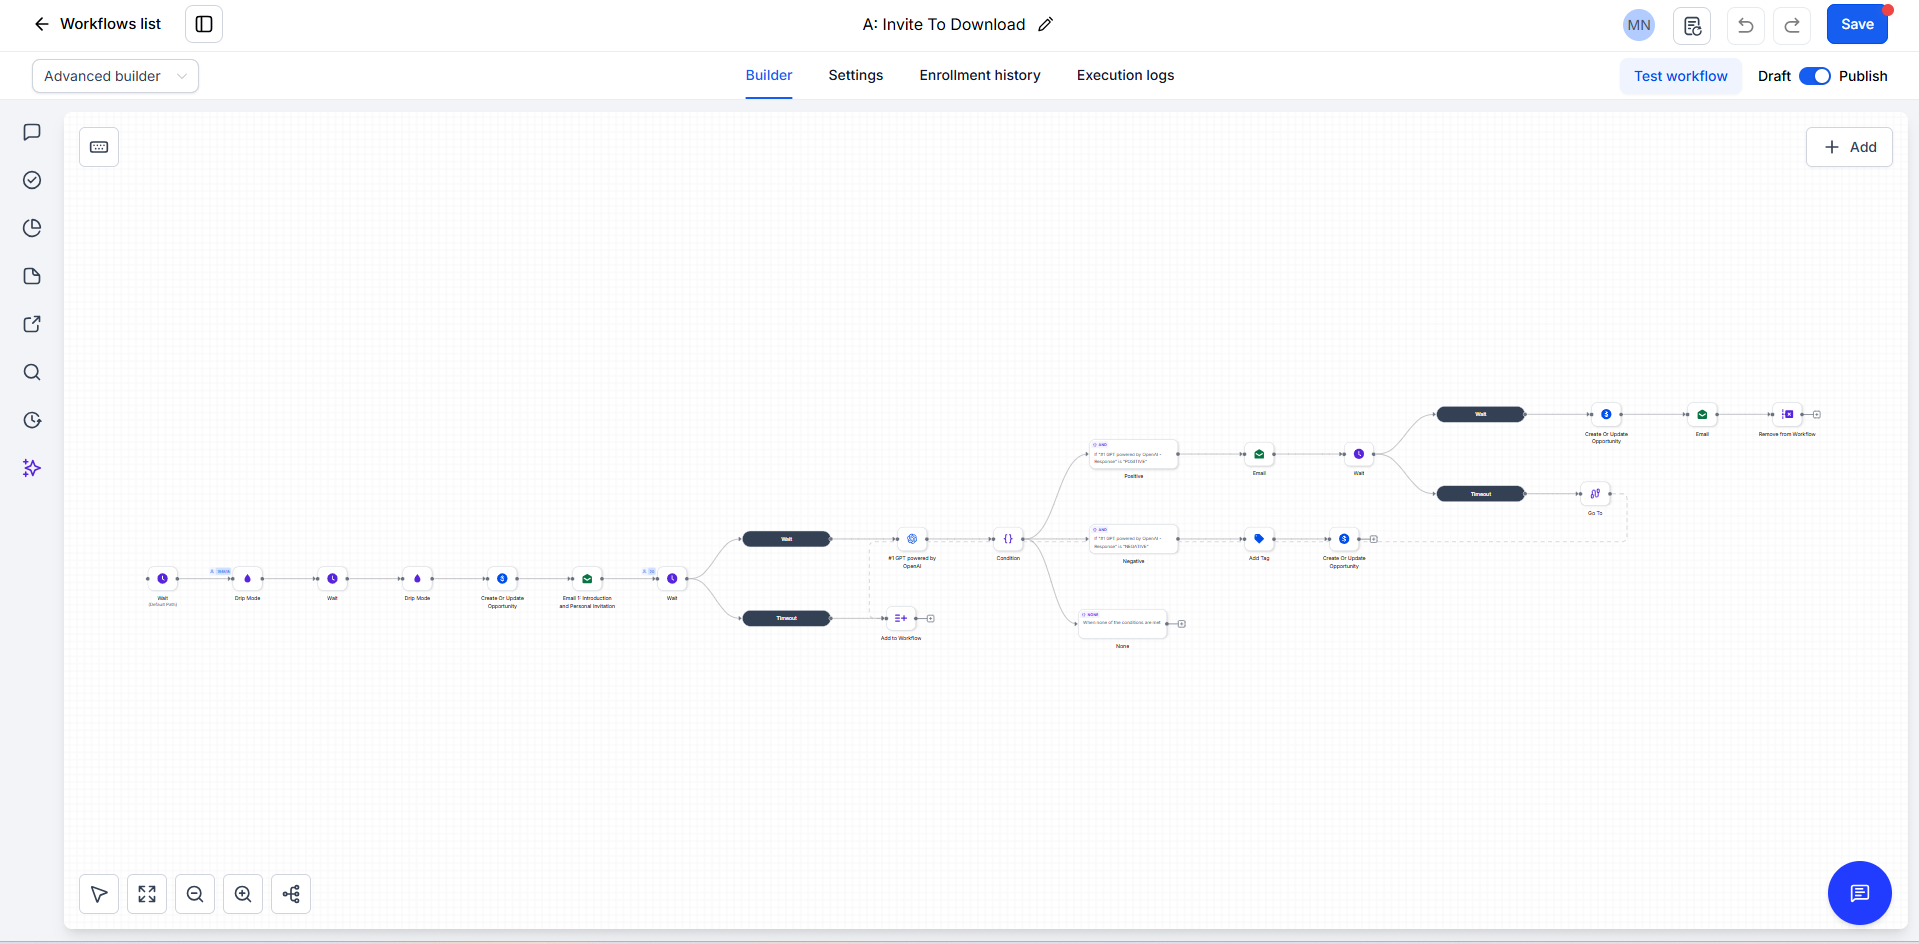Switch to Builder tab
The image size is (1919, 944).
[768, 75]
